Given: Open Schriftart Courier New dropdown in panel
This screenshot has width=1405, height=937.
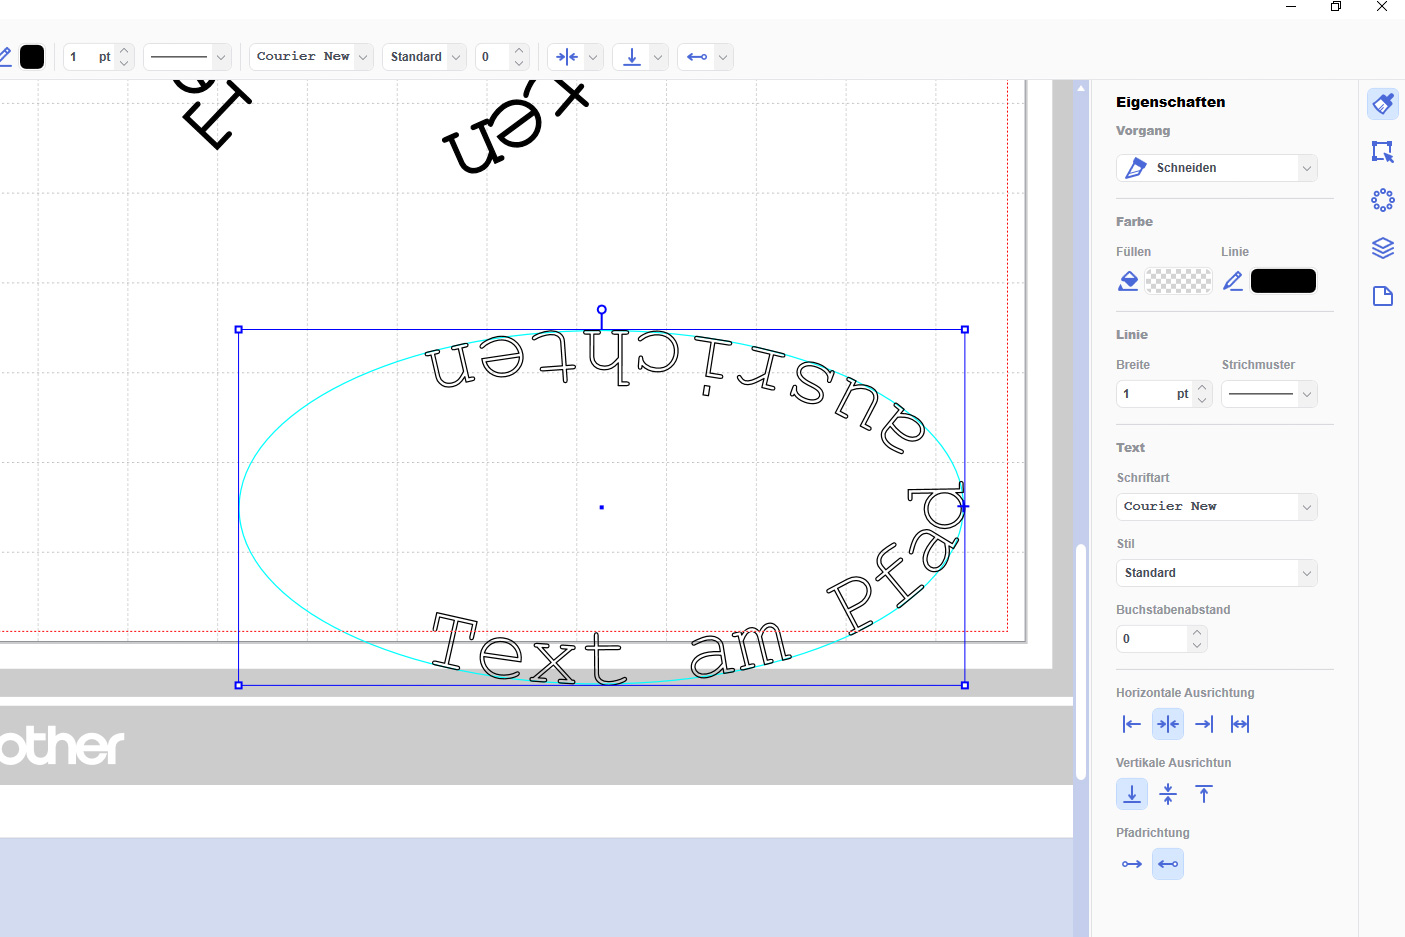Looking at the screenshot, I should tap(1217, 507).
